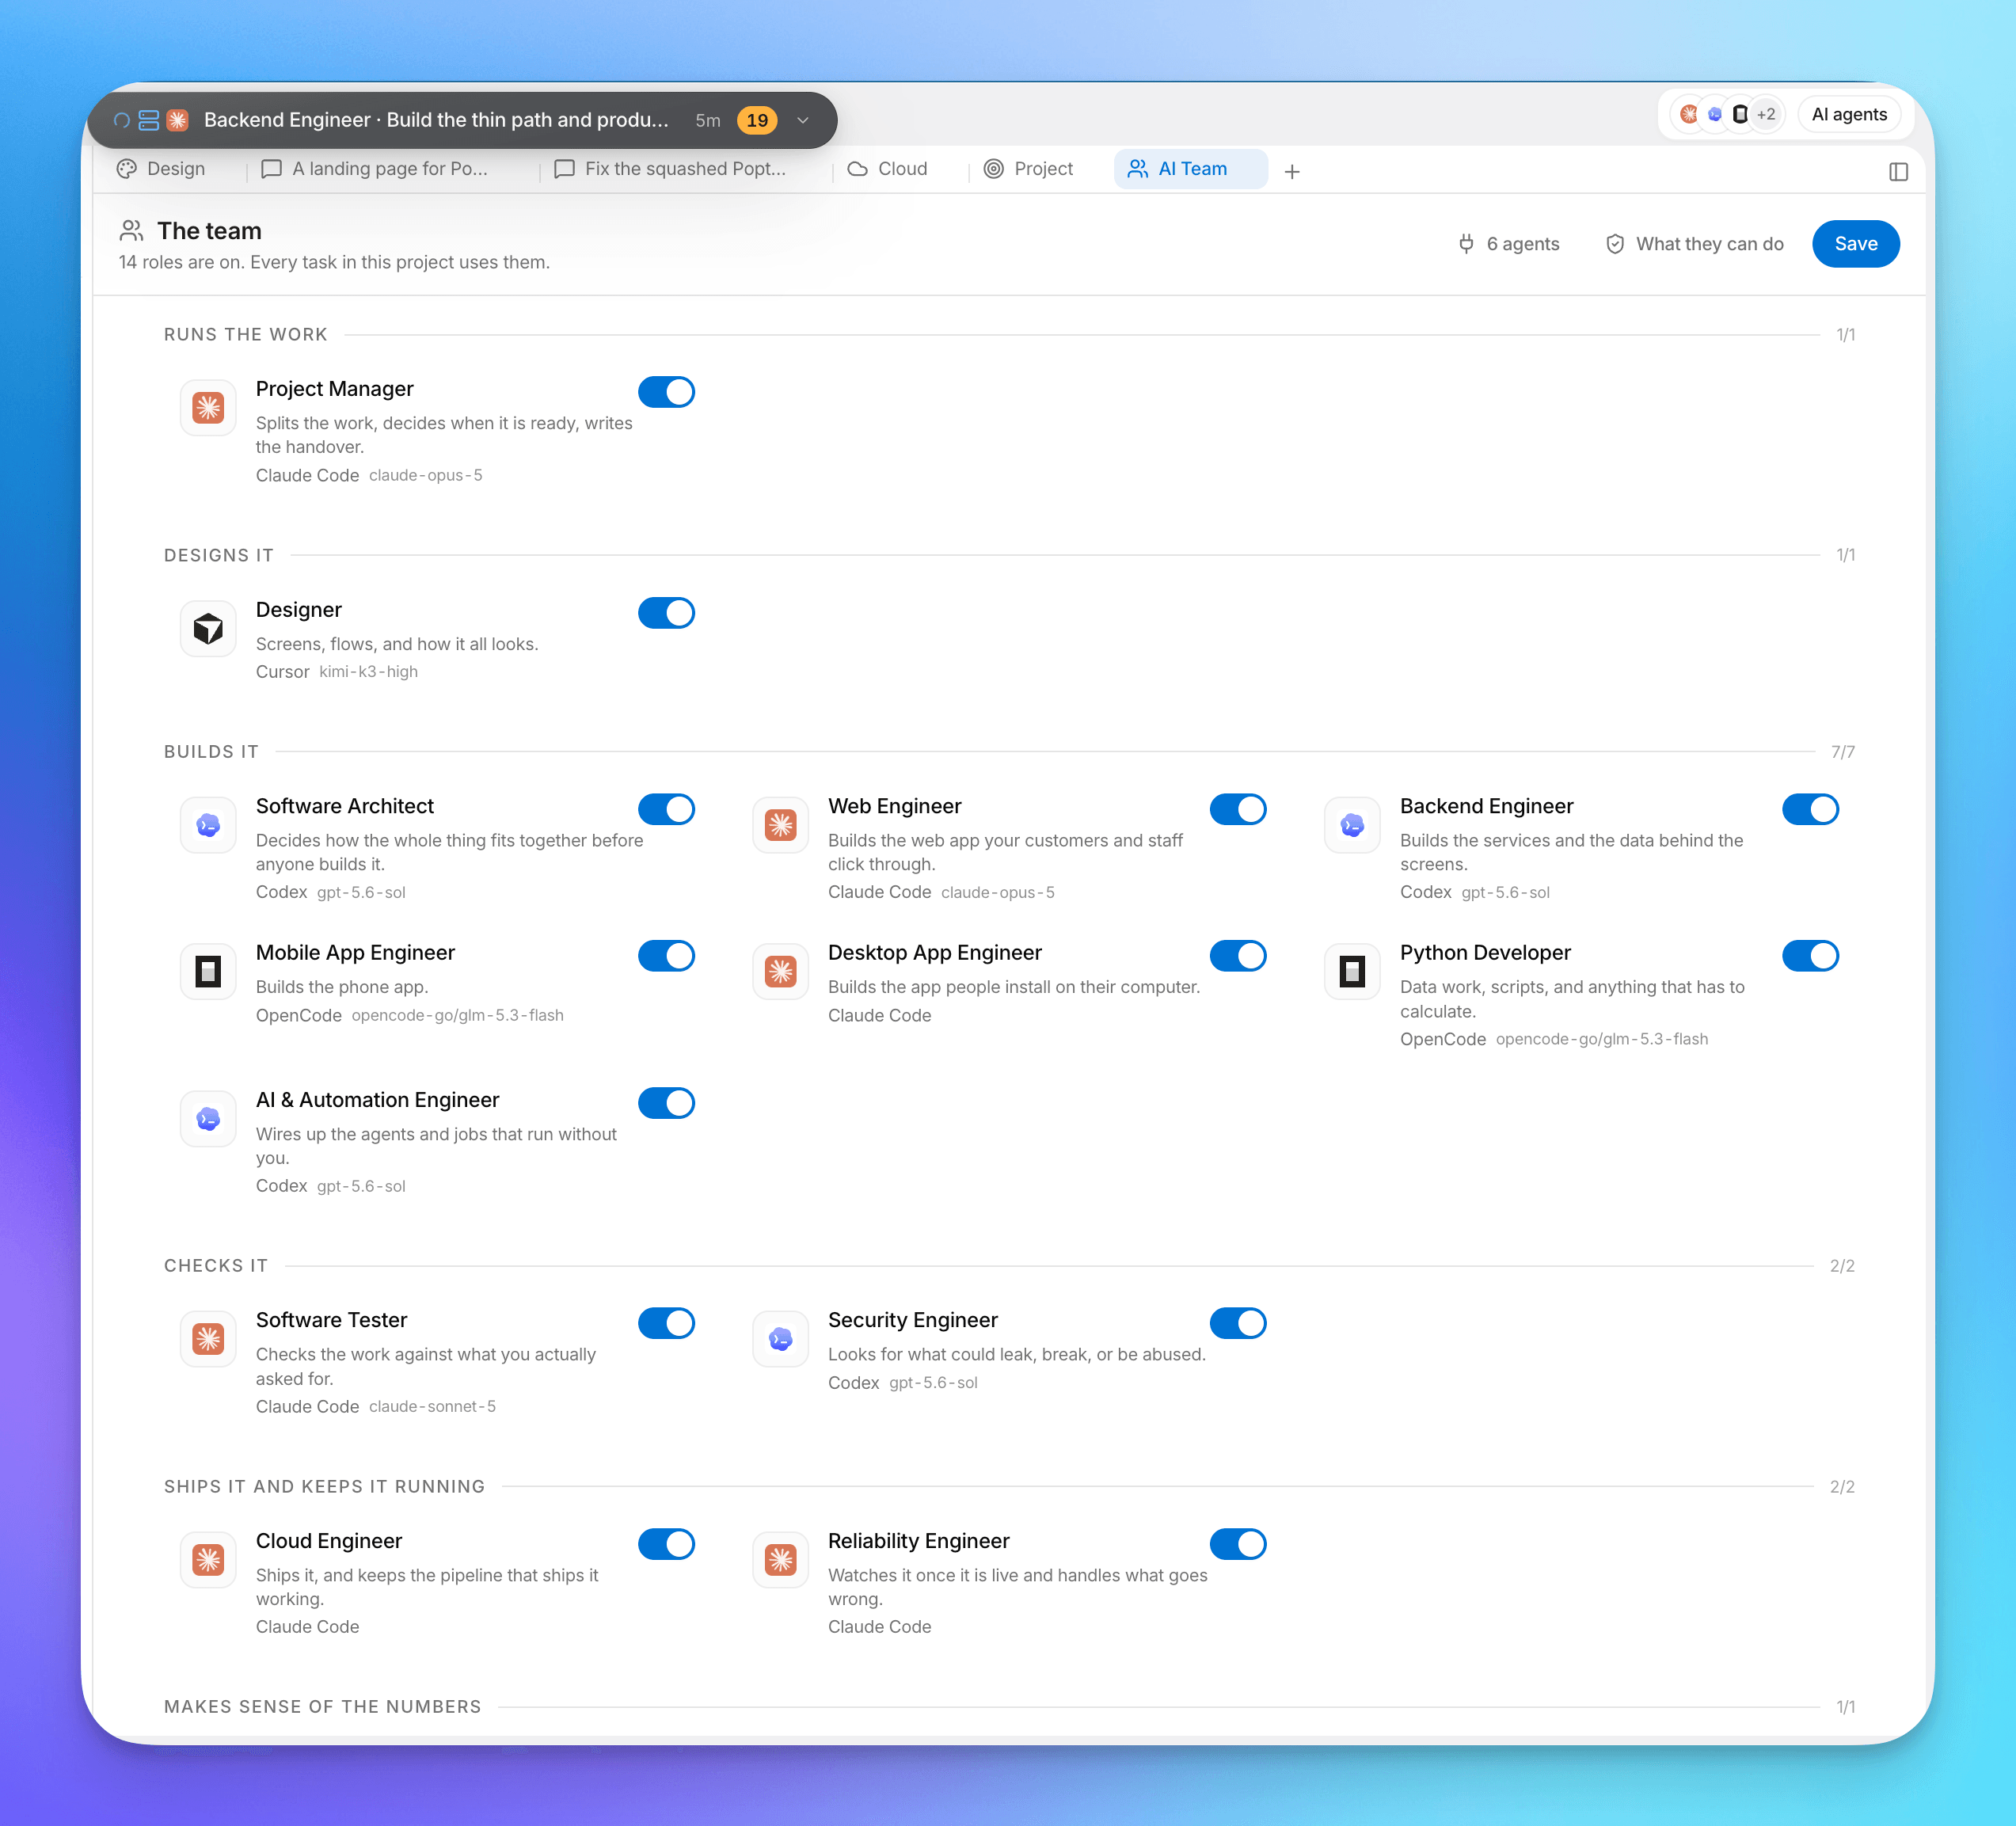The height and width of the screenshot is (1826, 2016).
Task: Click the Cloud Engineer agent icon
Action: (x=208, y=1559)
